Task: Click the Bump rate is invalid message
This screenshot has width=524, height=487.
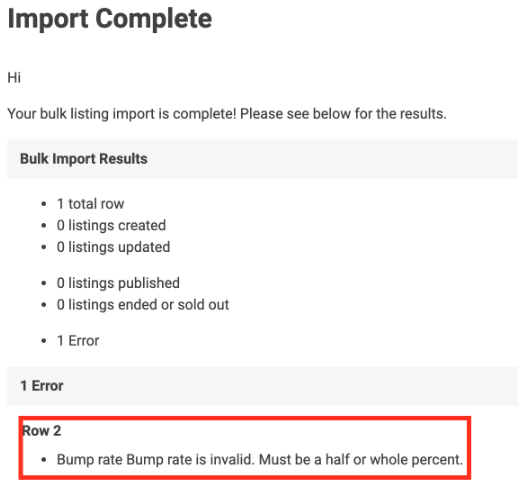Action: click(x=260, y=460)
